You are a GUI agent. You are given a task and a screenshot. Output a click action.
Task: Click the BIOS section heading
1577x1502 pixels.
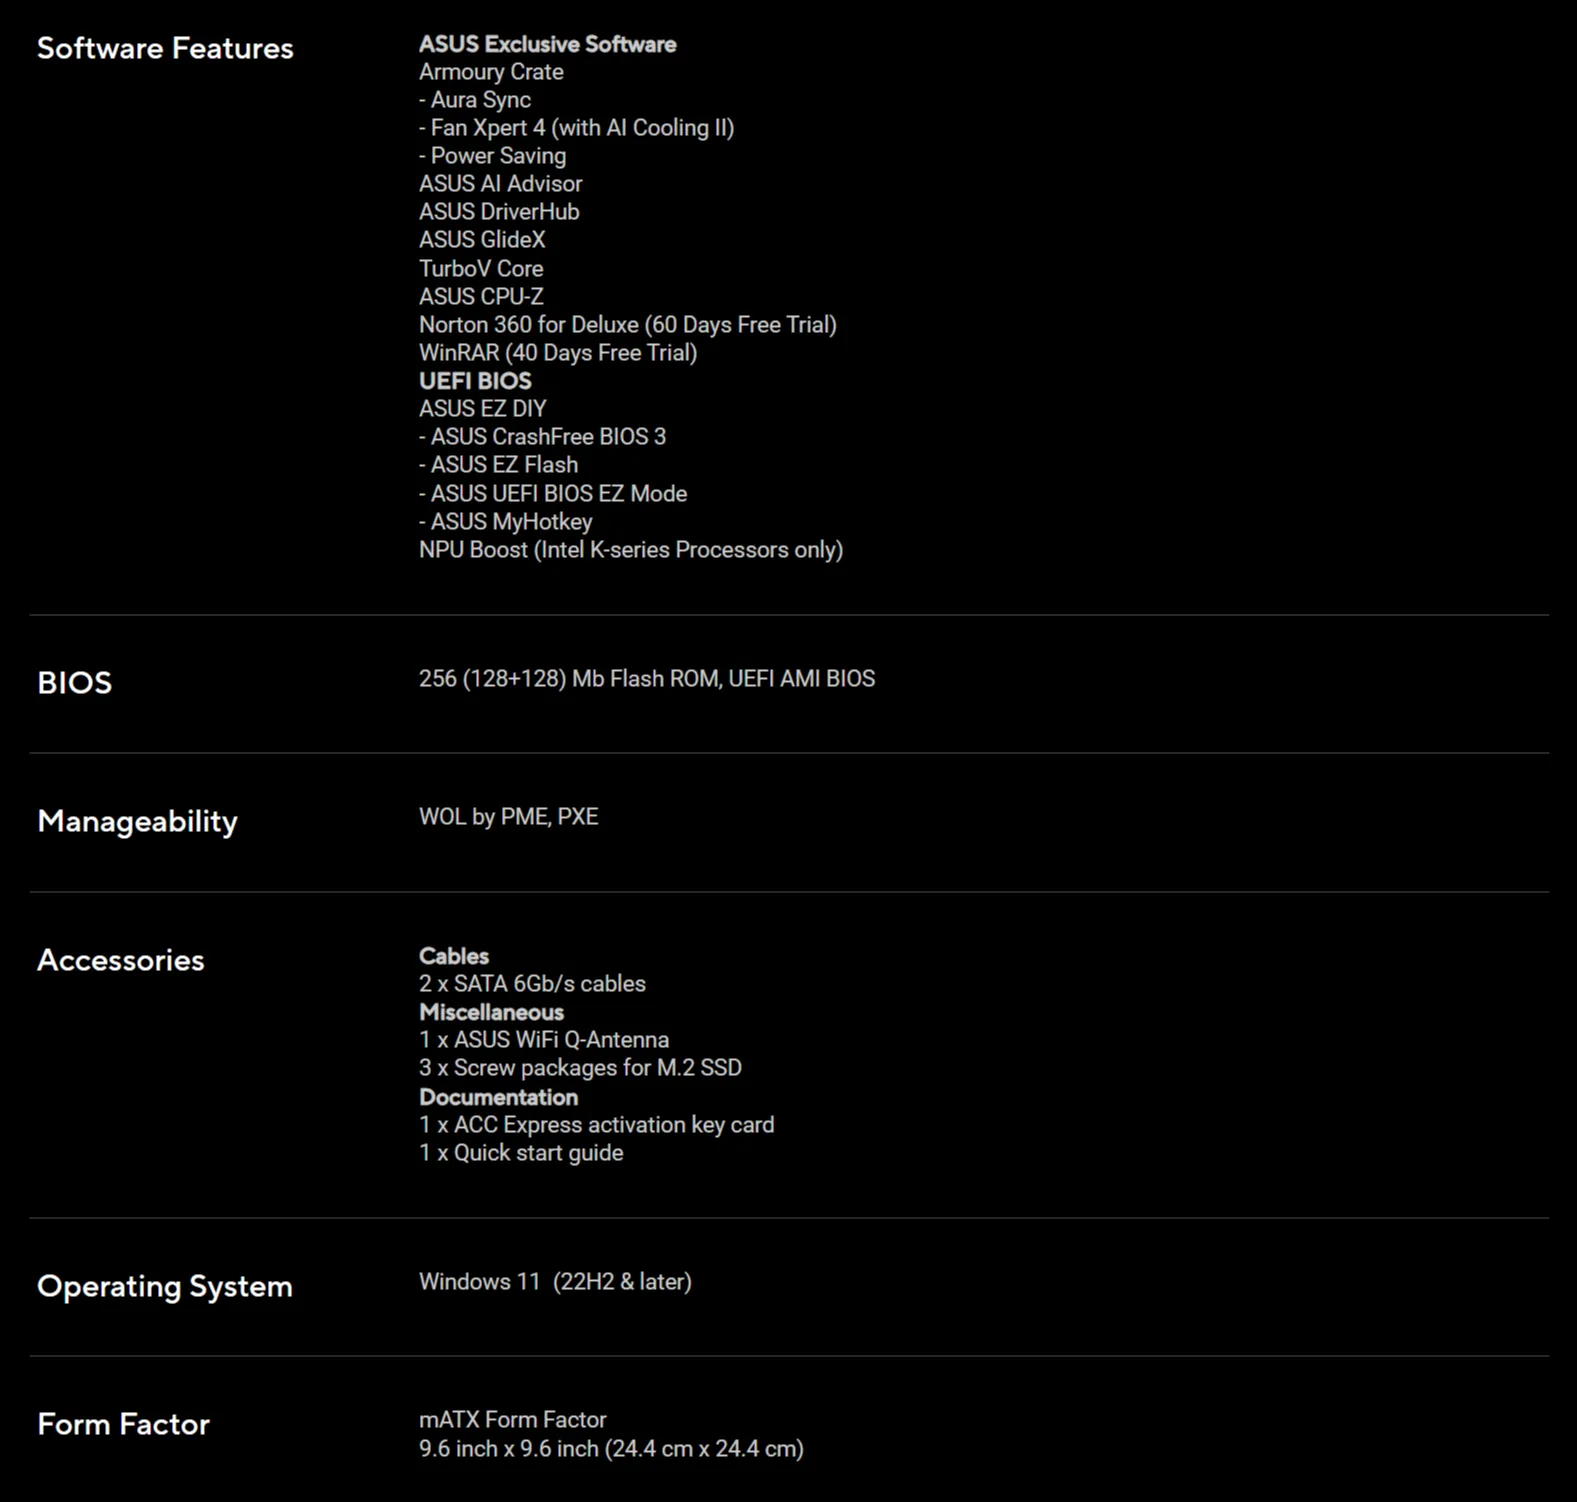75,682
